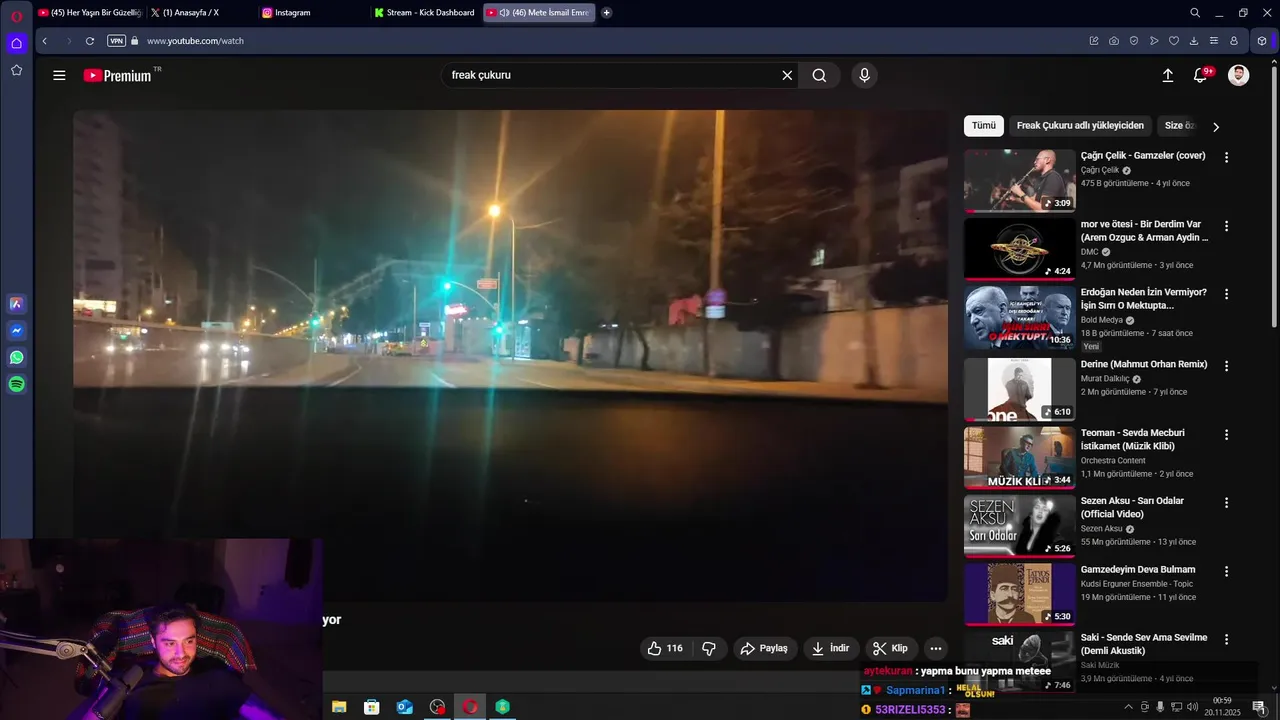Run search with the magnifier button
This screenshot has width=1280, height=720.
pyautogui.click(x=819, y=75)
